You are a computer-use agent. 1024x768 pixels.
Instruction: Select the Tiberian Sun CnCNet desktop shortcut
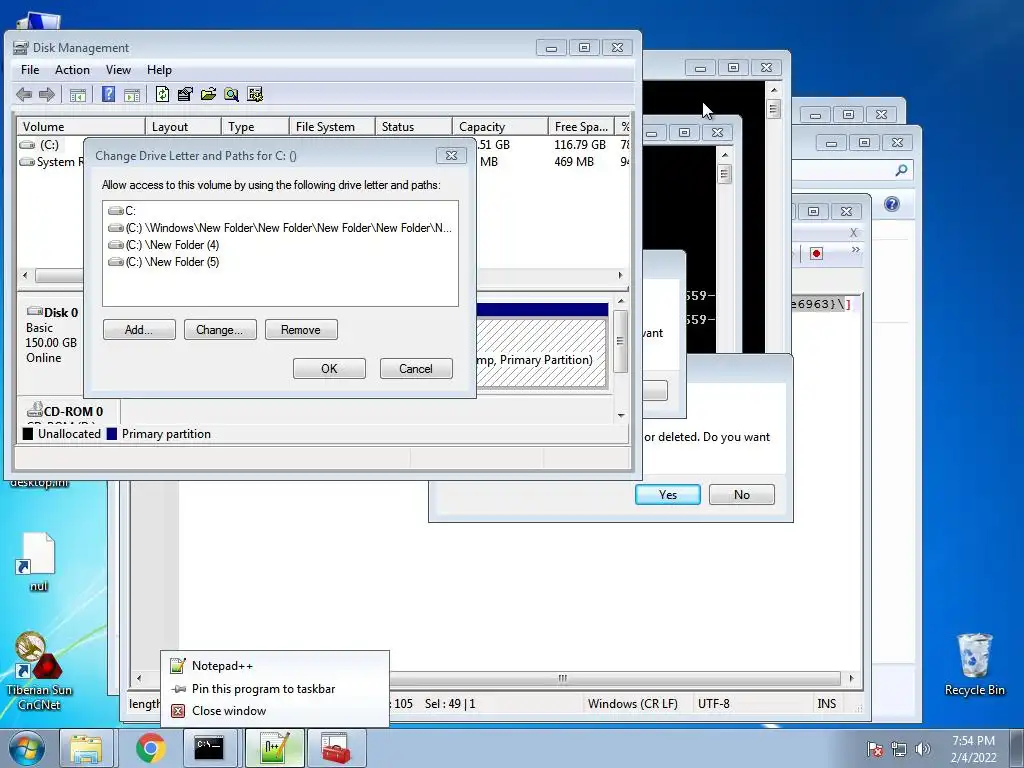(x=39, y=671)
